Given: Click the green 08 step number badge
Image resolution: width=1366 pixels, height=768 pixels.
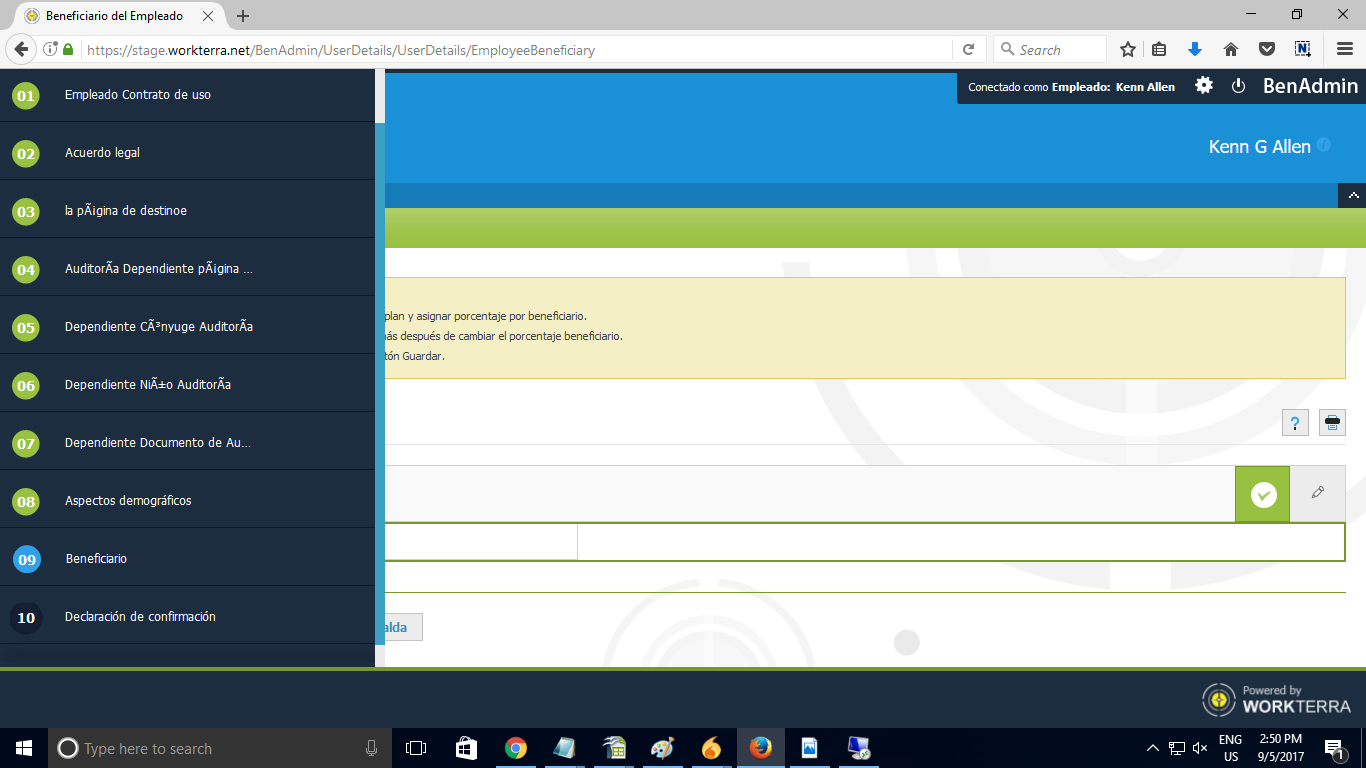Looking at the screenshot, I should click(26, 502).
